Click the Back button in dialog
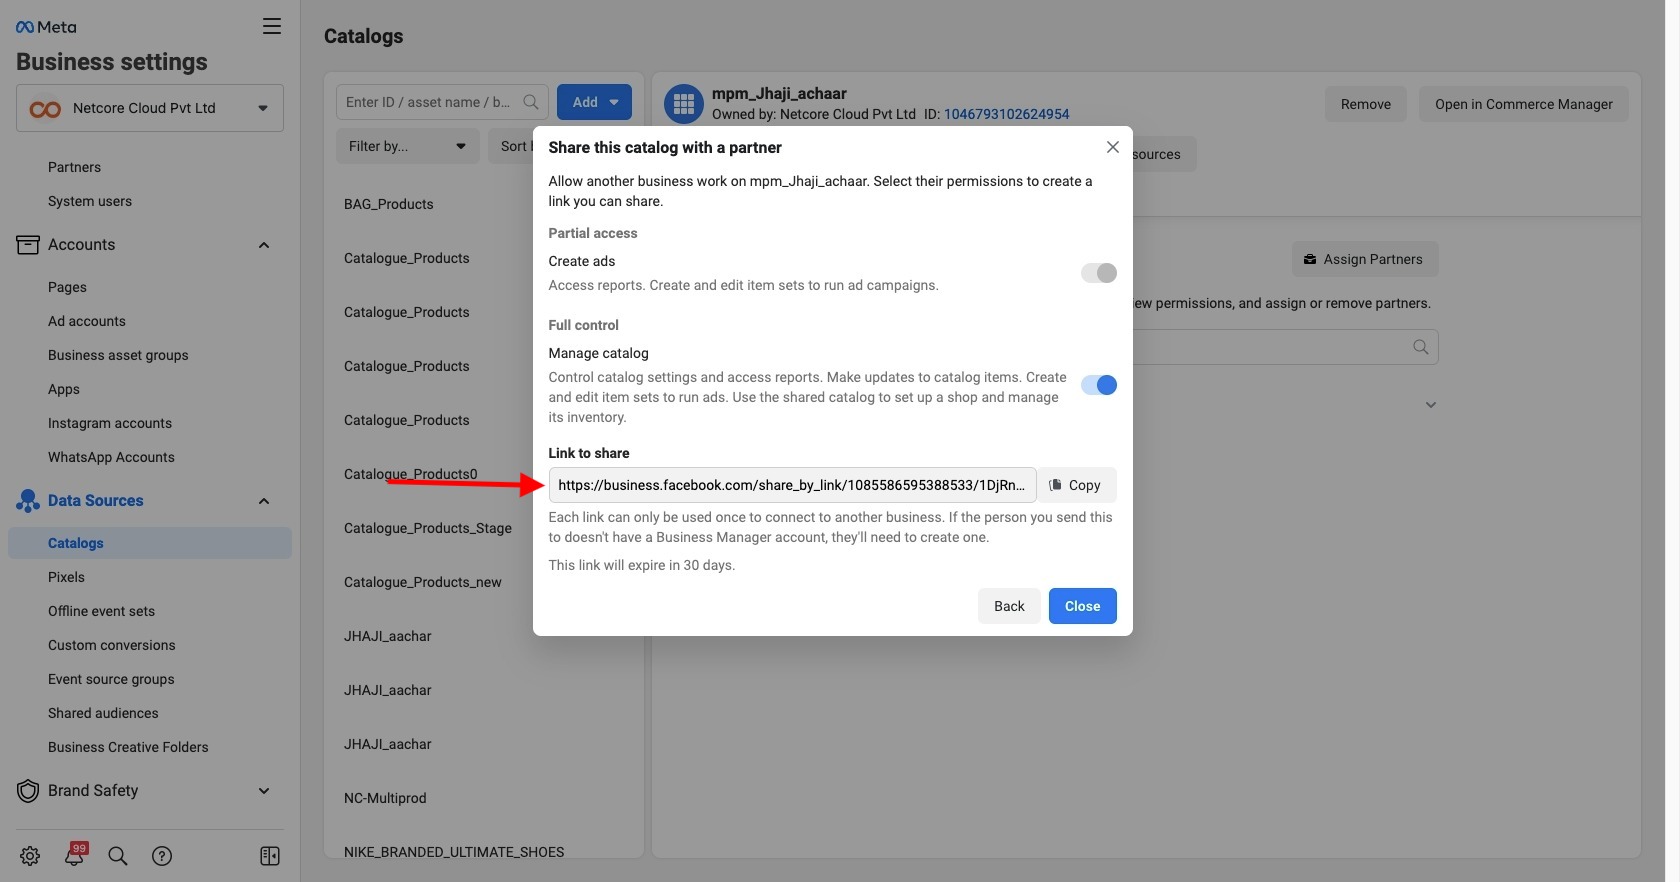 tap(1009, 606)
